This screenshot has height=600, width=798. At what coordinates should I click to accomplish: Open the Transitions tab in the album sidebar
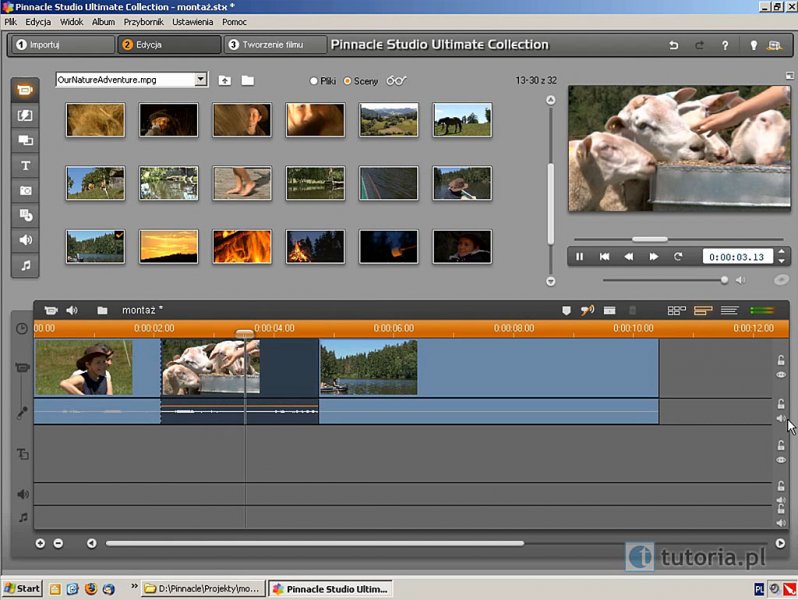(x=25, y=116)
